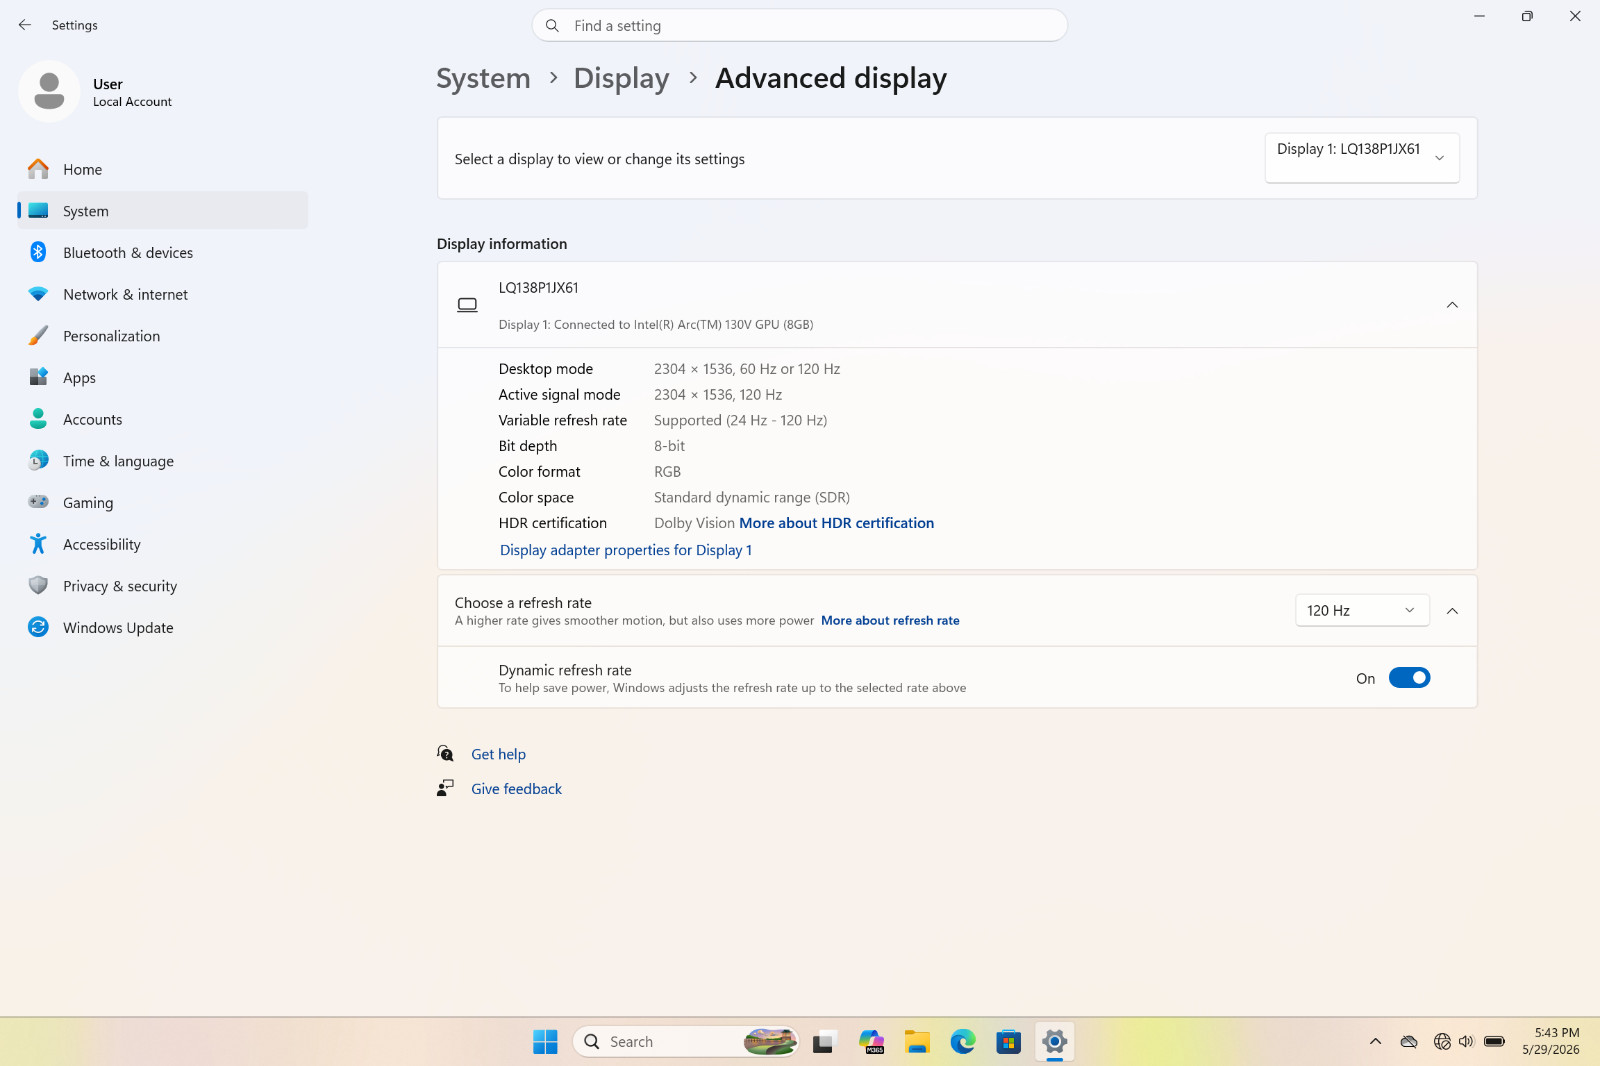Click the Accounts person icon
The width and height of the screenshot is (1600, 1066).
pyautogui.click(x=38, y=419)
